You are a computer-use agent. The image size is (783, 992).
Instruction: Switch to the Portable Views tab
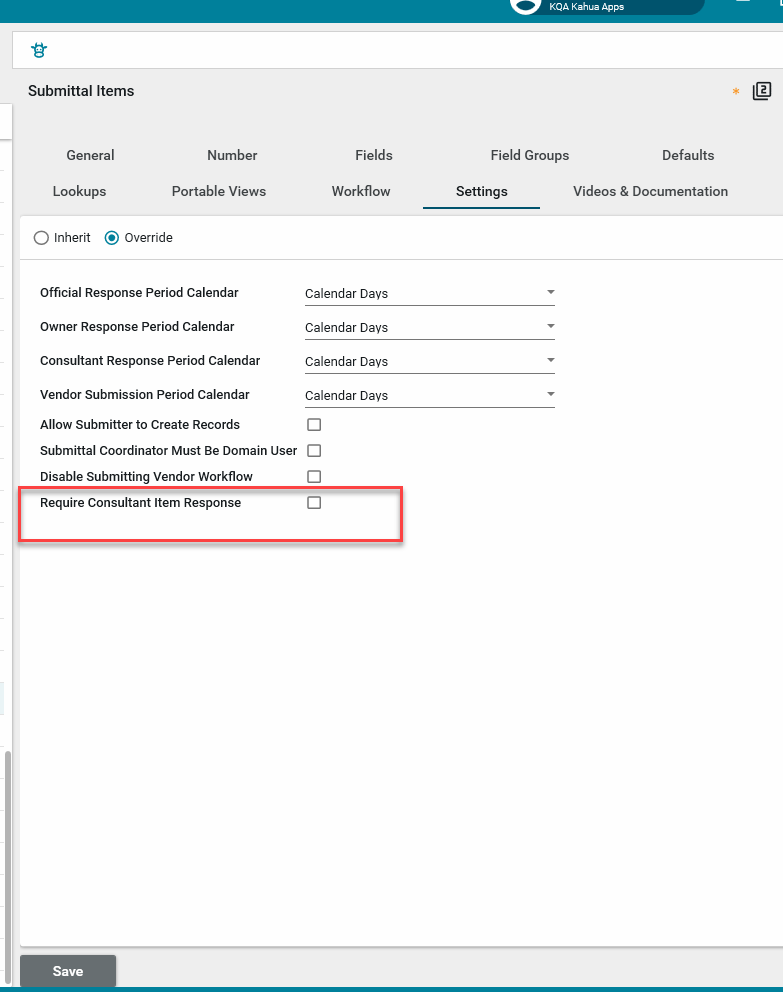pyautogui.click(x=219, y=191)
